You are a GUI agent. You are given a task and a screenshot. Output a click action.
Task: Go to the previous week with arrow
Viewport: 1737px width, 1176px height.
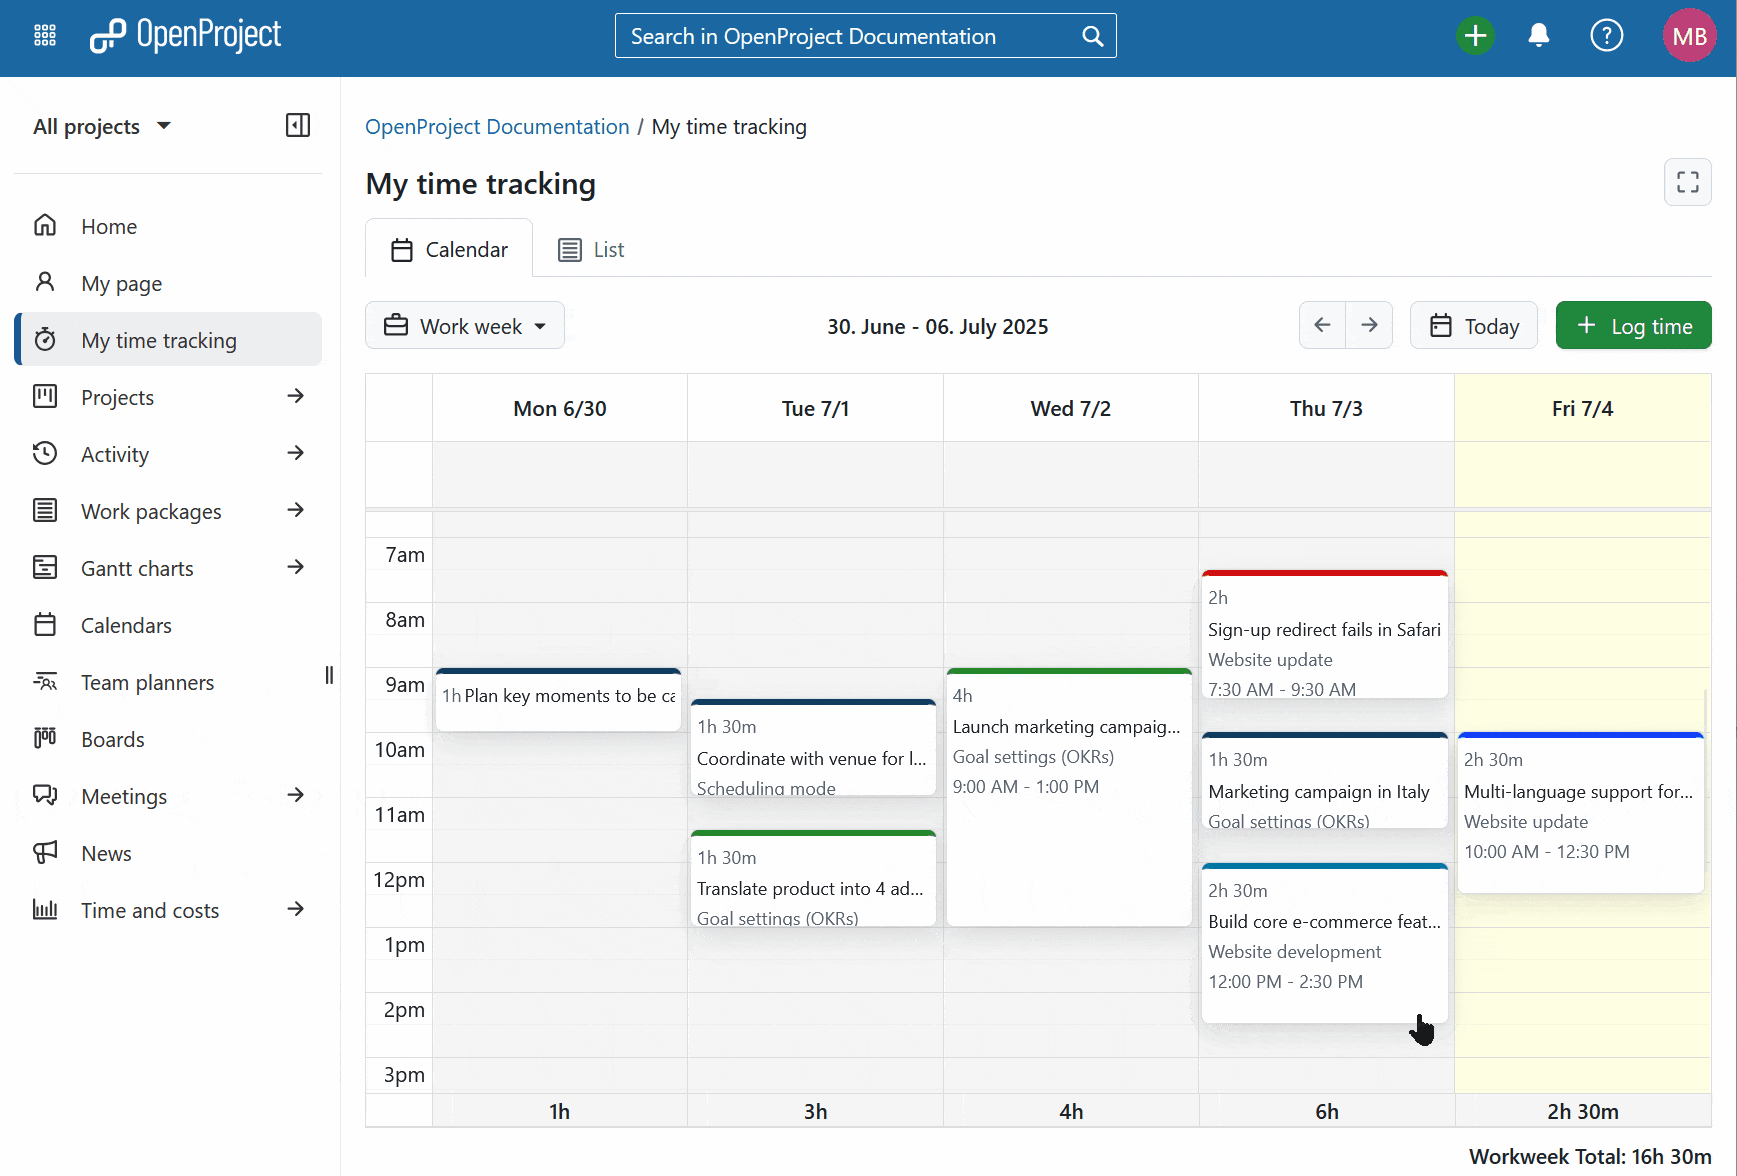[x=1322, y=325]
